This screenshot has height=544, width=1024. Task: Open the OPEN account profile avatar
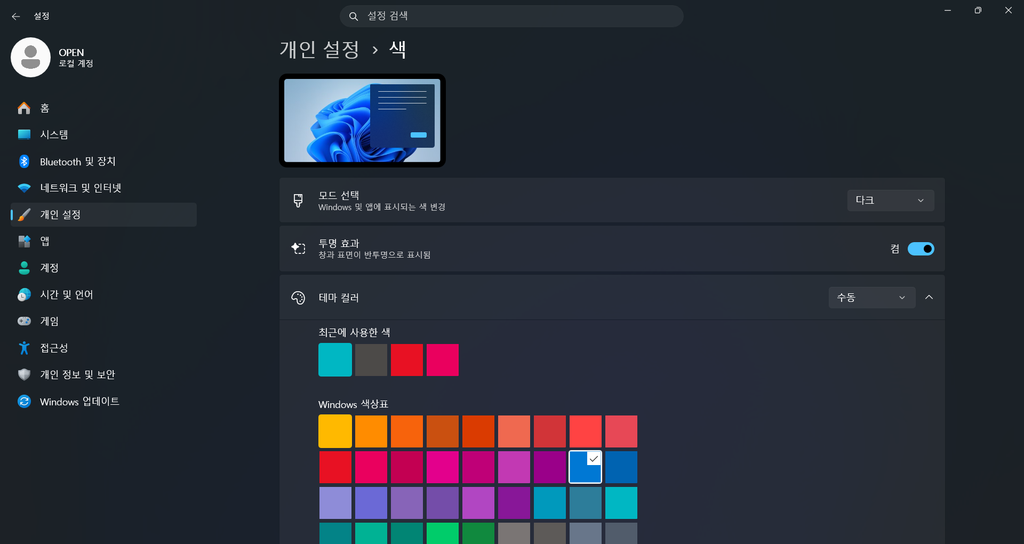[31, 57]
